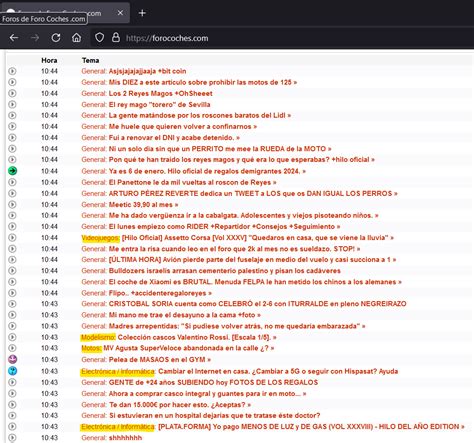Click the Modelismo category label
Viewport: 474px width, 443px height.
point(98,337)
